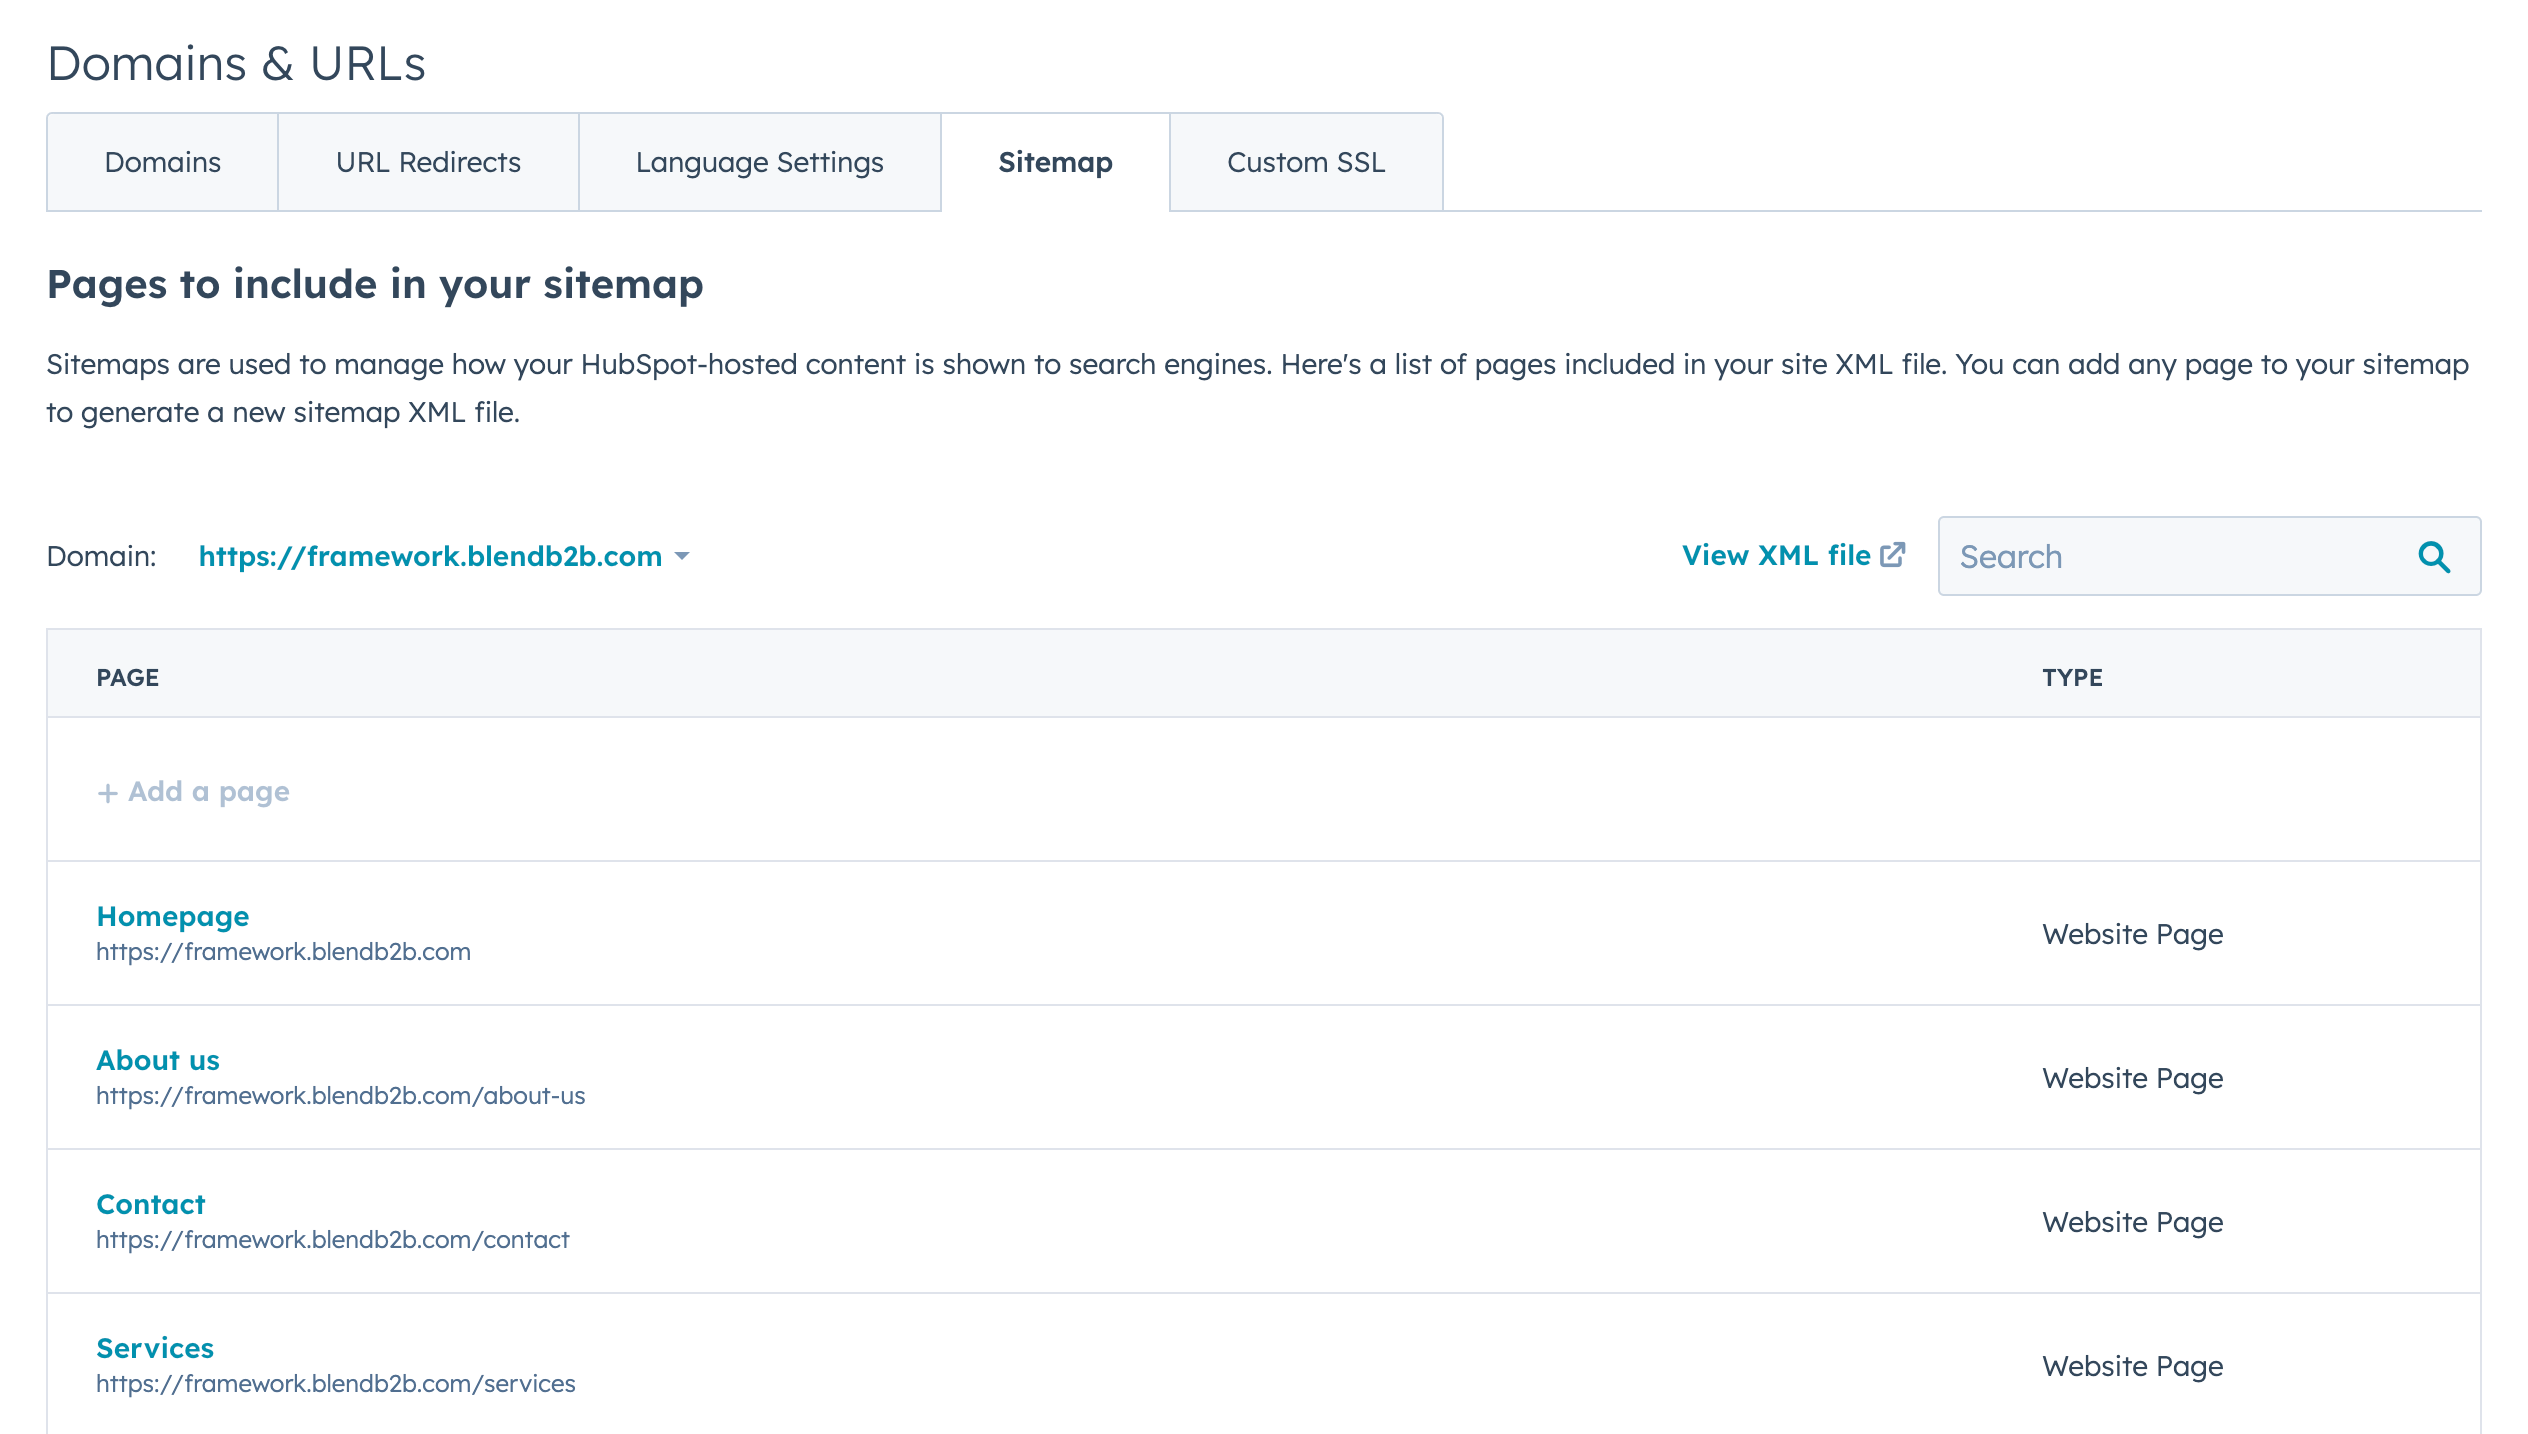Open the URL Redirects tab
The image size is (2528, 1434).
click(428, 161)
